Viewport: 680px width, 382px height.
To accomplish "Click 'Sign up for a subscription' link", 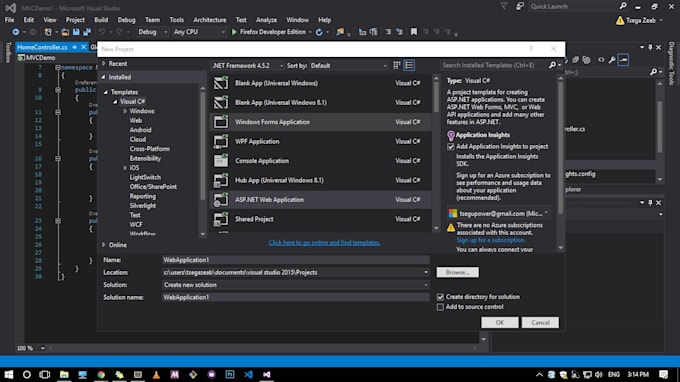I will pyautogui.click(x=490, y=240).
